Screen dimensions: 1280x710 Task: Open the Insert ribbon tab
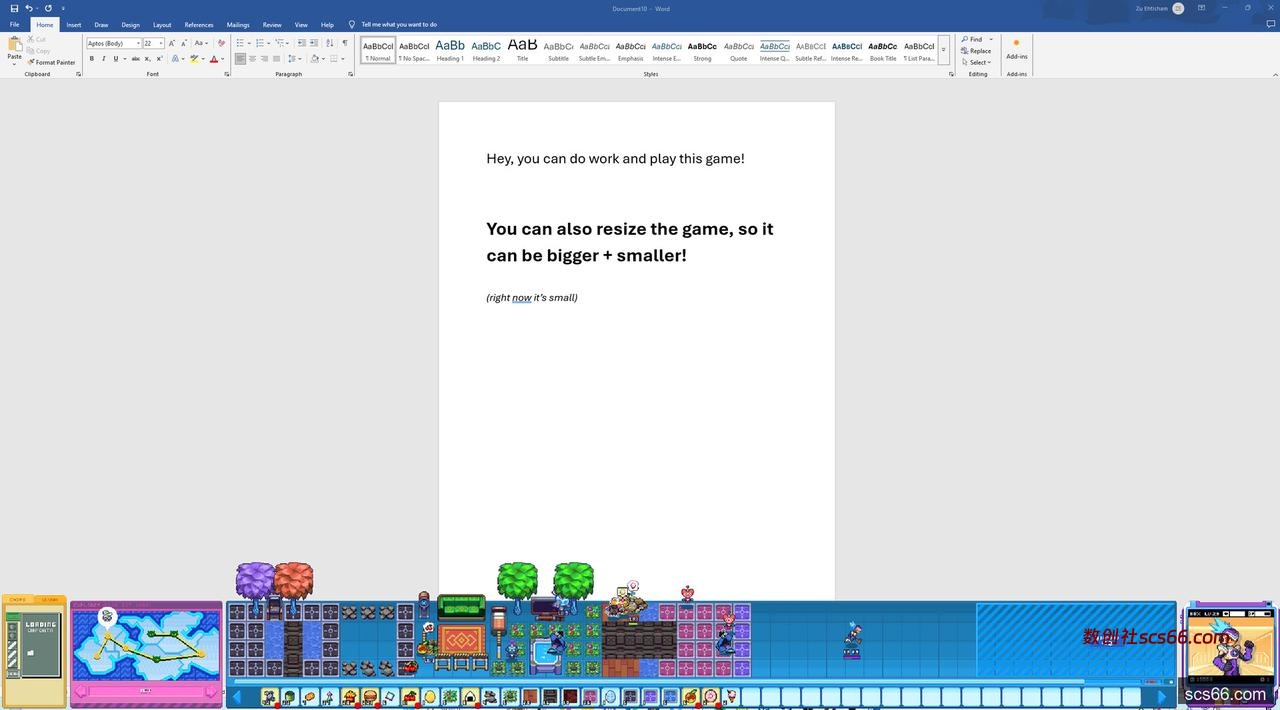74,25
